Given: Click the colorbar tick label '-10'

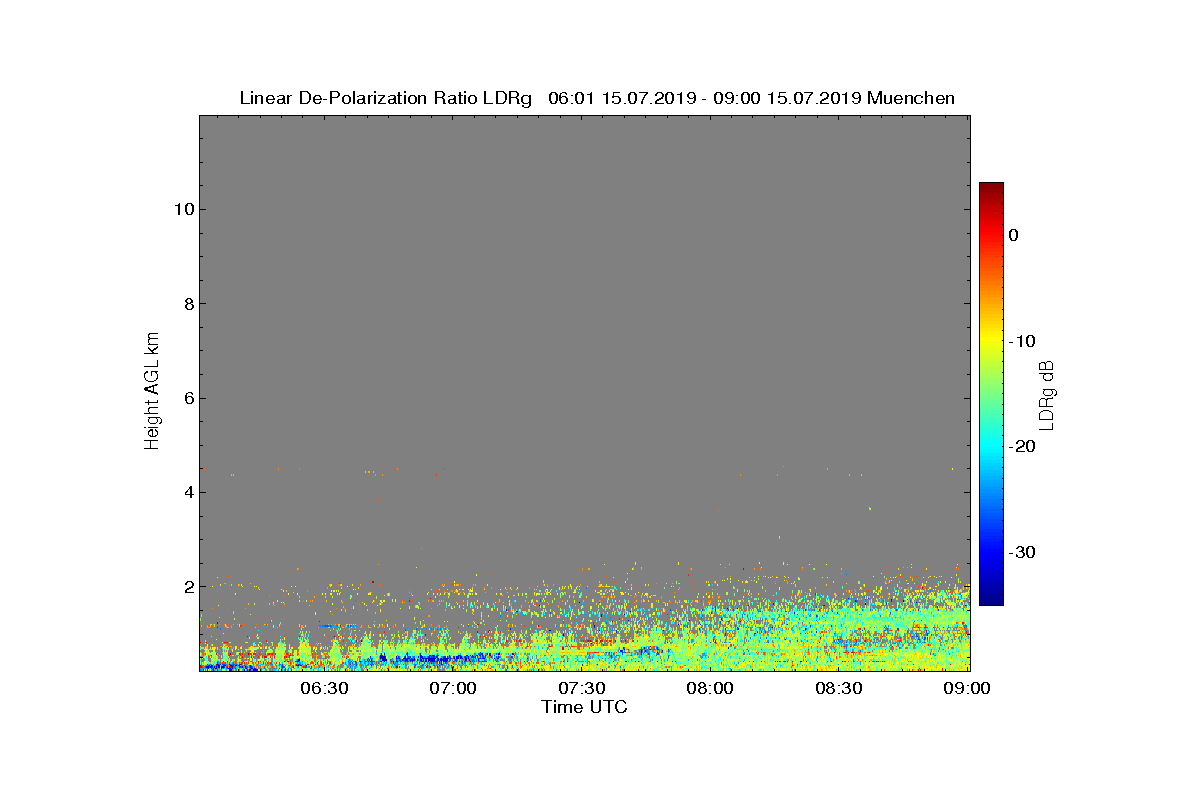Looking at the screenshot, I should pos(1021,341).
